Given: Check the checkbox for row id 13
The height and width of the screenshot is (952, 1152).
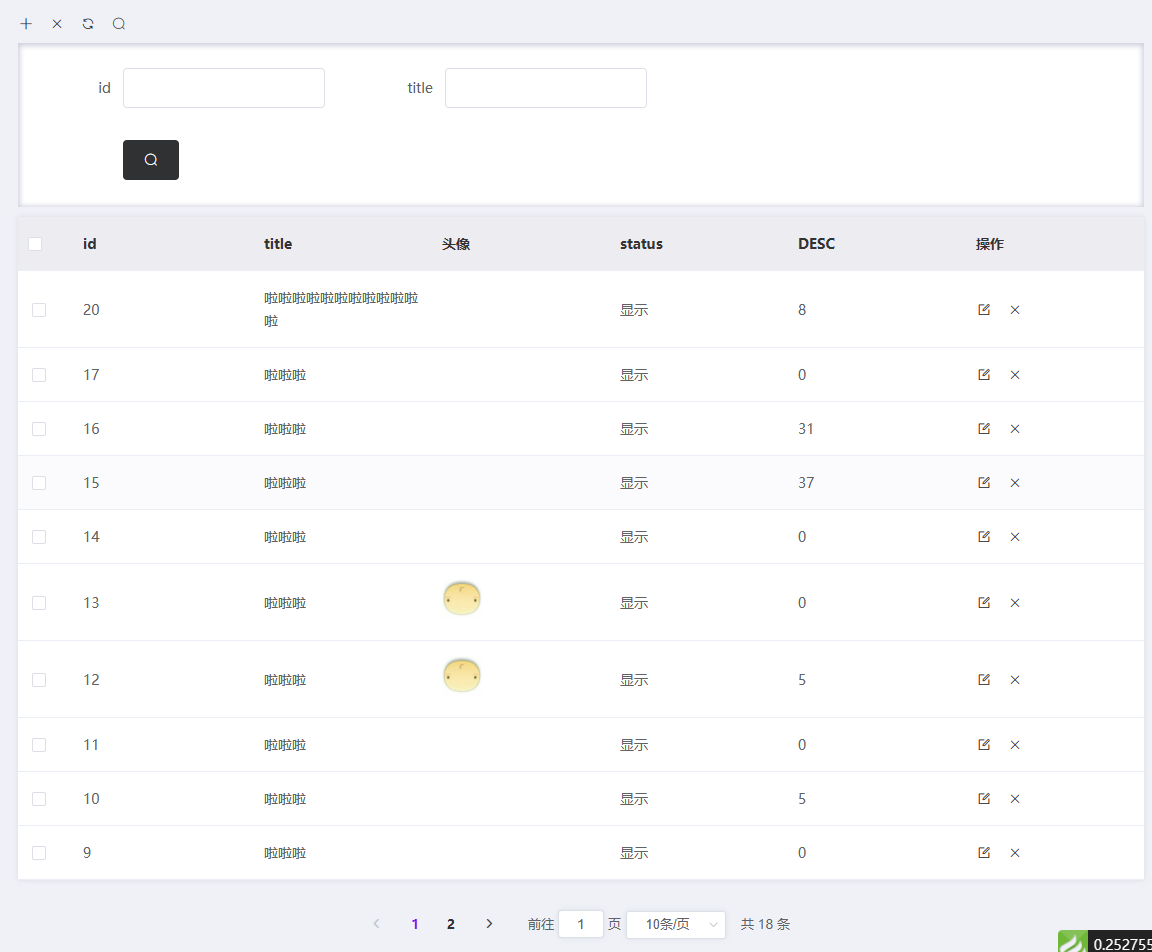Looking at the screenshot, I should 39,603.
